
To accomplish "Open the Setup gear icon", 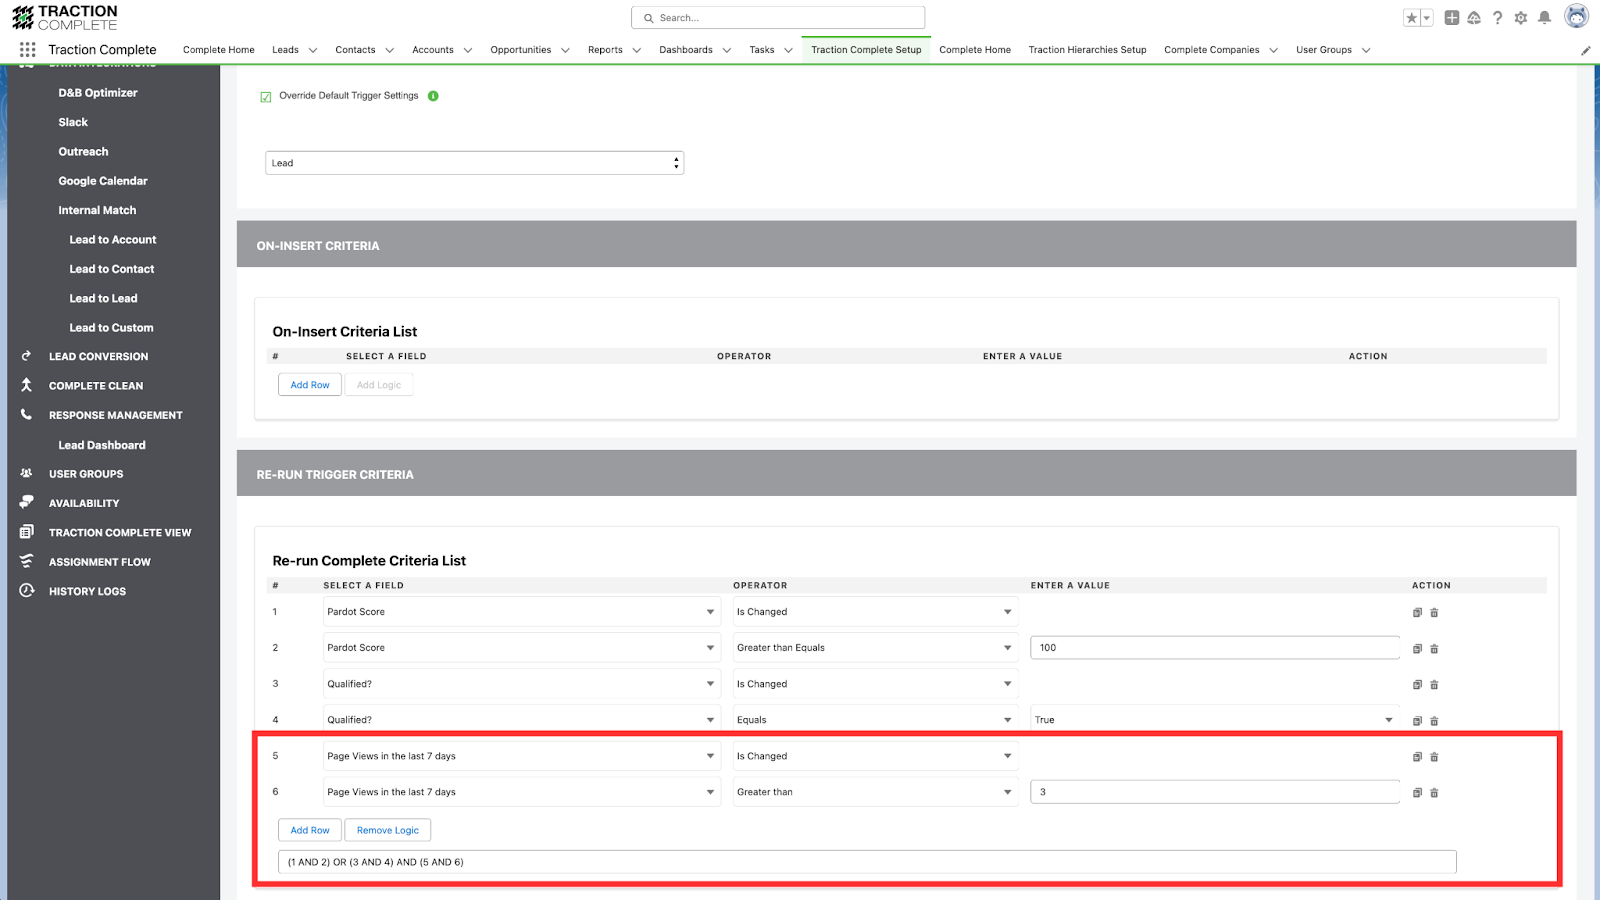I will (1521, 18).
